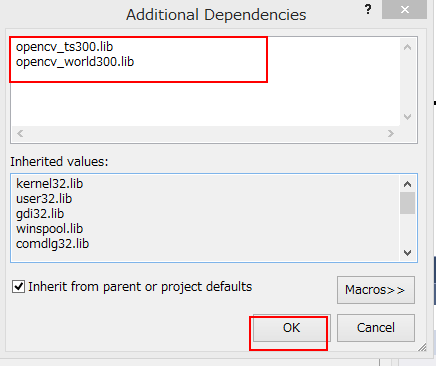Select kernel32.lib in inherited values
The image size is (436, 366).
[50, 184]
